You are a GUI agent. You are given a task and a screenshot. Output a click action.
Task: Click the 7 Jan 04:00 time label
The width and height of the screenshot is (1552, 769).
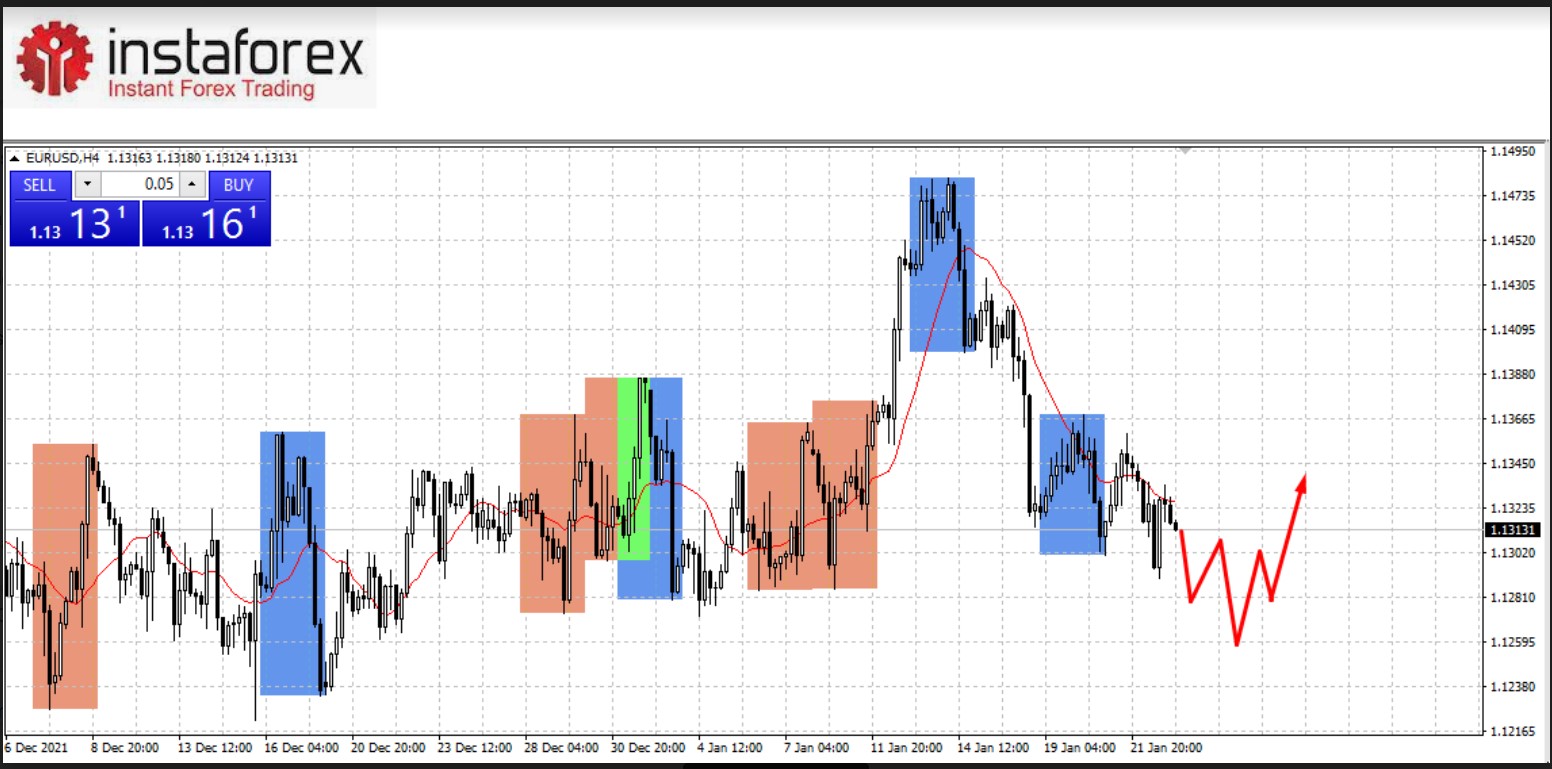[817, 748]
